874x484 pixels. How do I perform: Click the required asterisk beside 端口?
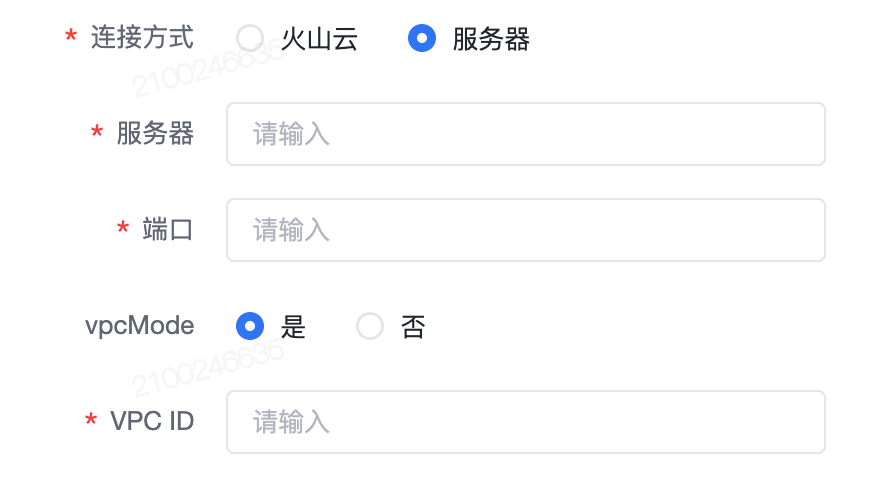coord(123,230)
